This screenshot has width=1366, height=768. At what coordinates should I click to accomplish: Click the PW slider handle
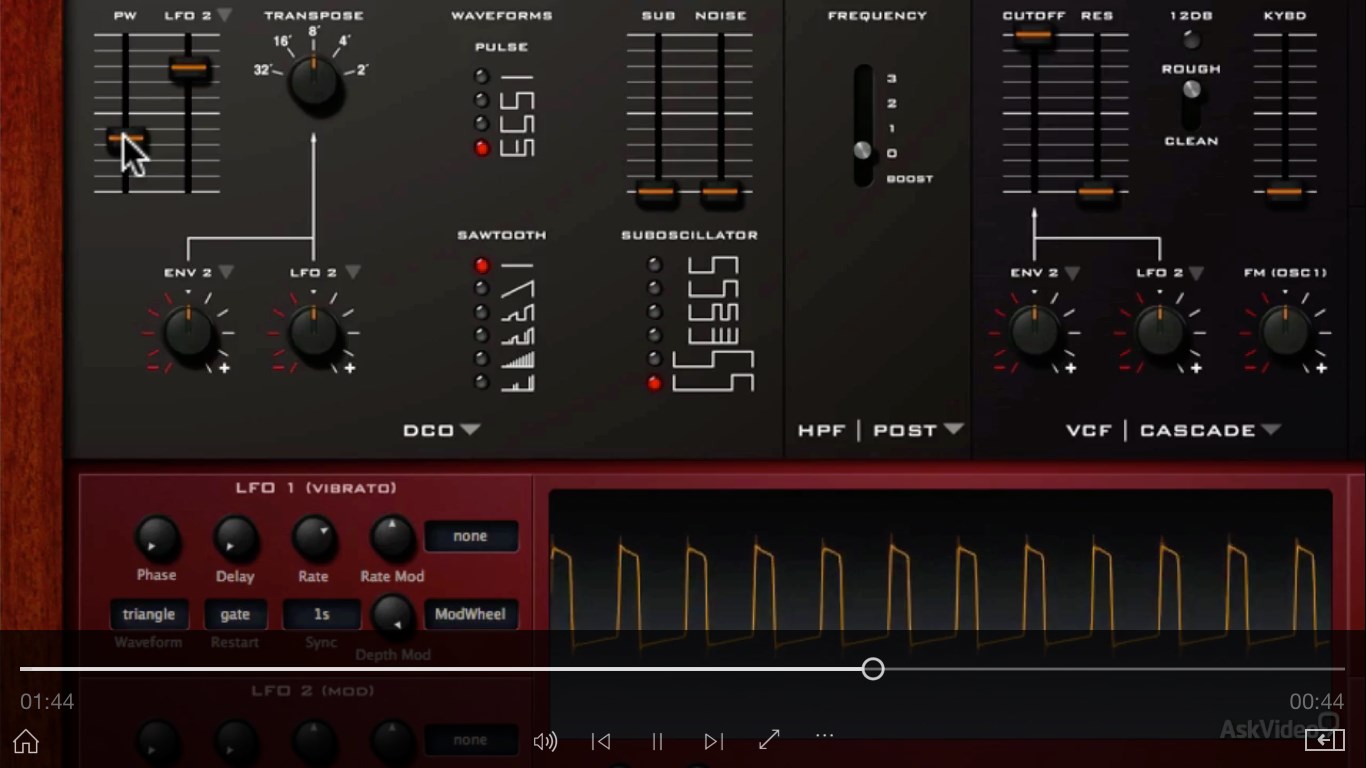coord(126,140)
